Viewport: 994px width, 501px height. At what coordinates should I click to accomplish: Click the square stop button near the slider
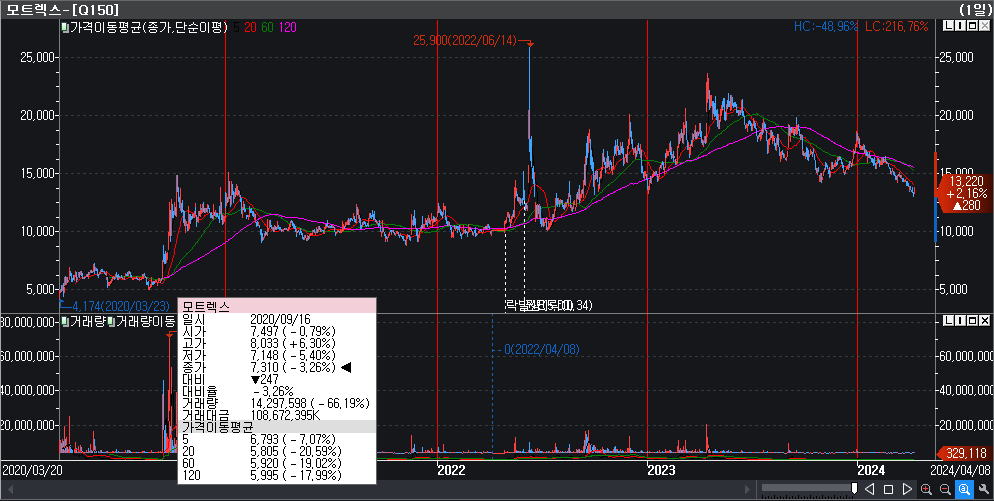[x=888, y=489]
